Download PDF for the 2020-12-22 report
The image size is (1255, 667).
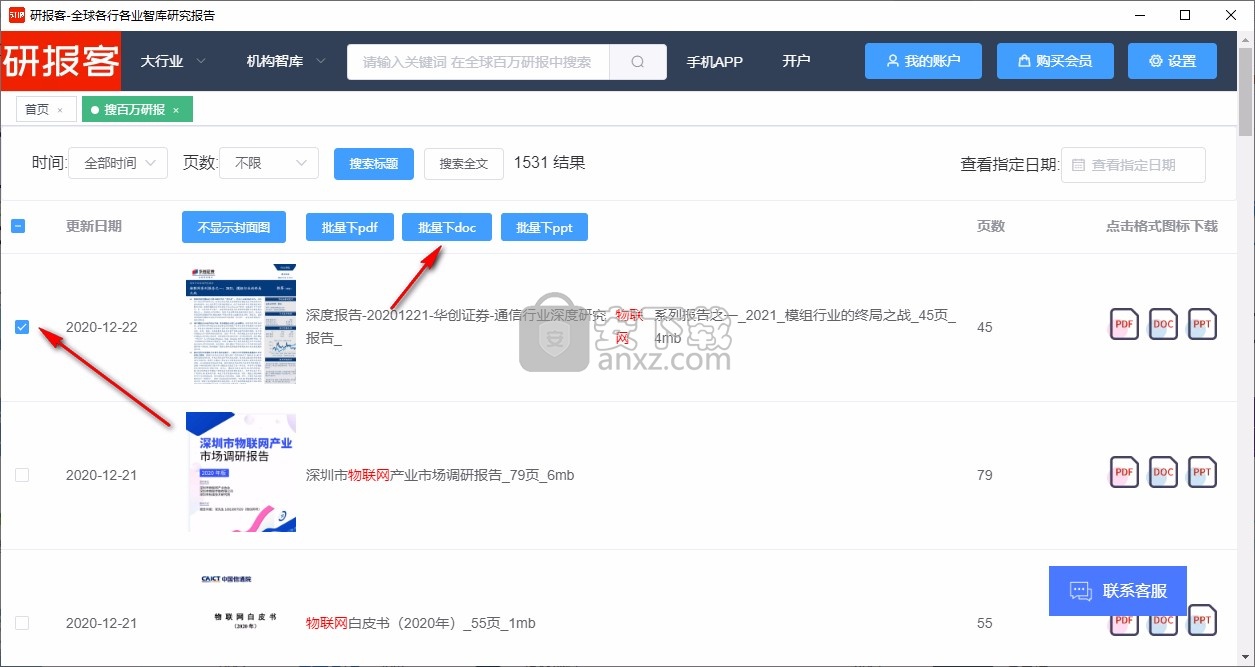[x=1124, y=325]
